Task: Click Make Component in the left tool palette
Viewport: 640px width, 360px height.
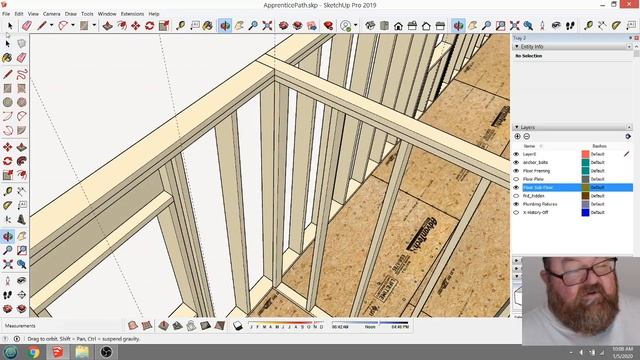Action: tap(22, 44)
